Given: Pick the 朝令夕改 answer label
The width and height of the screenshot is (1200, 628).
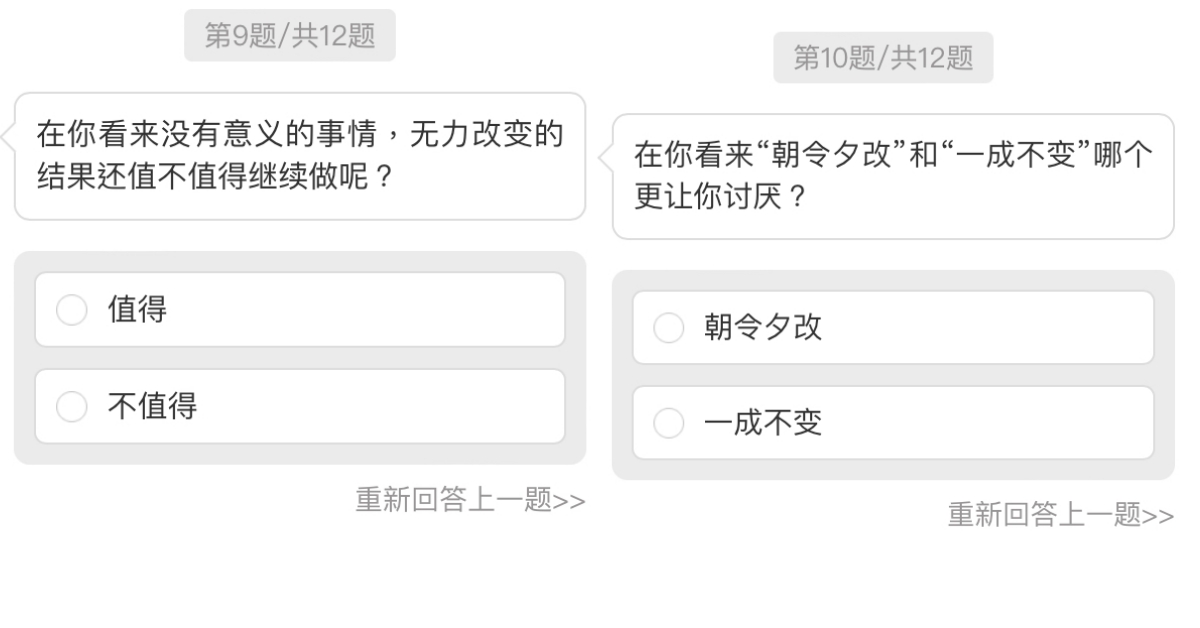Looking at the screenshot, I should (x=763, y=327).
